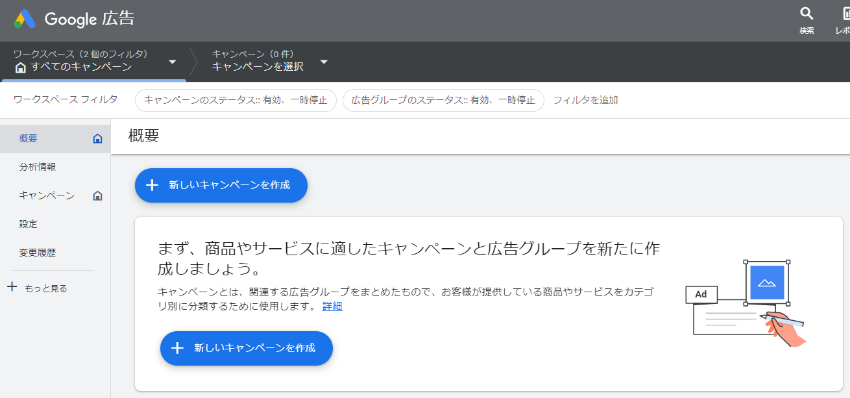Viewport: 850px width, 398px height.
Task: Select 概要 in the sidebar
Action: pyautogui.click(x=55, y=138)
